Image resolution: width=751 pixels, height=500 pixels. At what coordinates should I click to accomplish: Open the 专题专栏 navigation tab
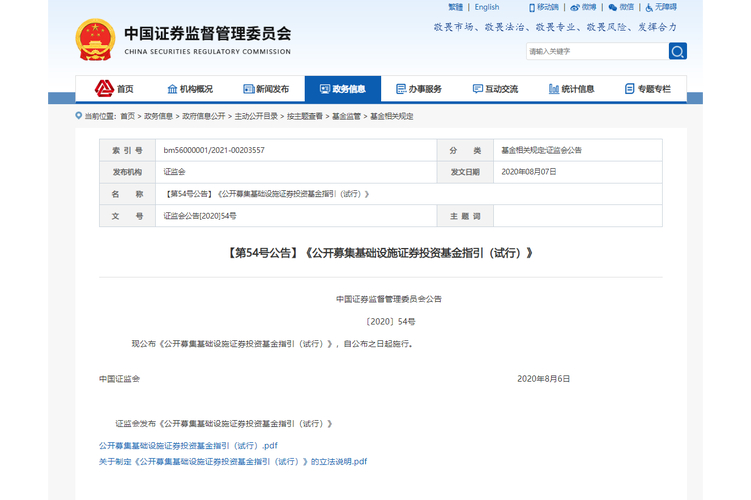(648, 89)
